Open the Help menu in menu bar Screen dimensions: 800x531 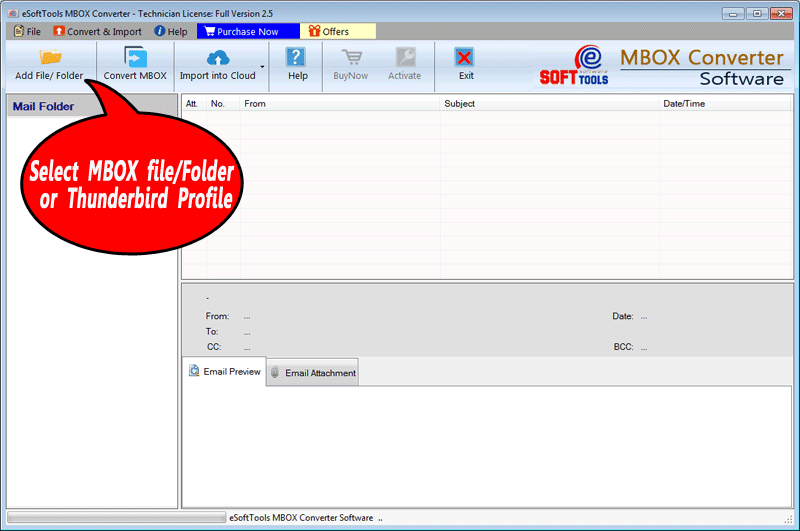click(x=171, y=31)
